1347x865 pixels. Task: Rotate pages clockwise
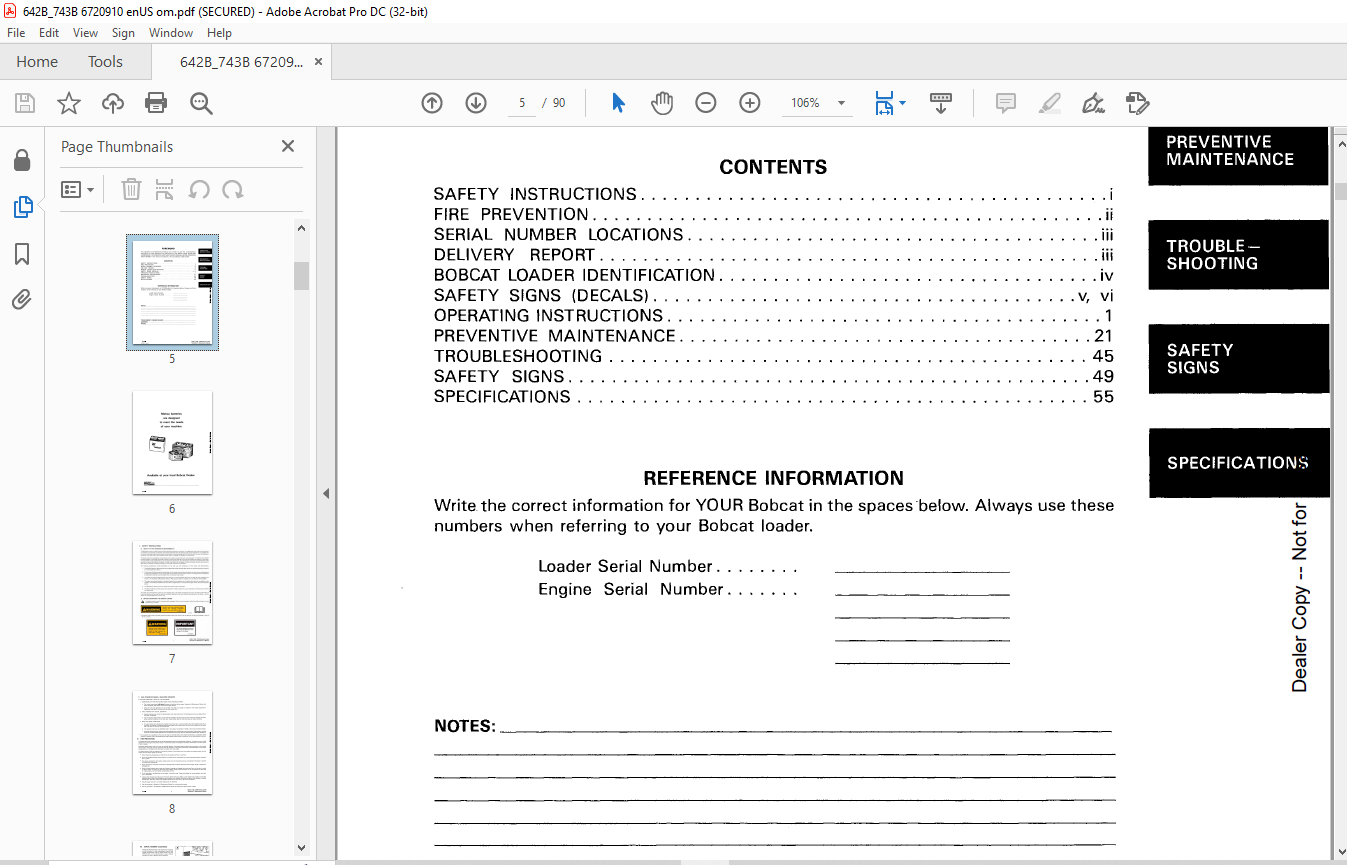tap(233, 190)
